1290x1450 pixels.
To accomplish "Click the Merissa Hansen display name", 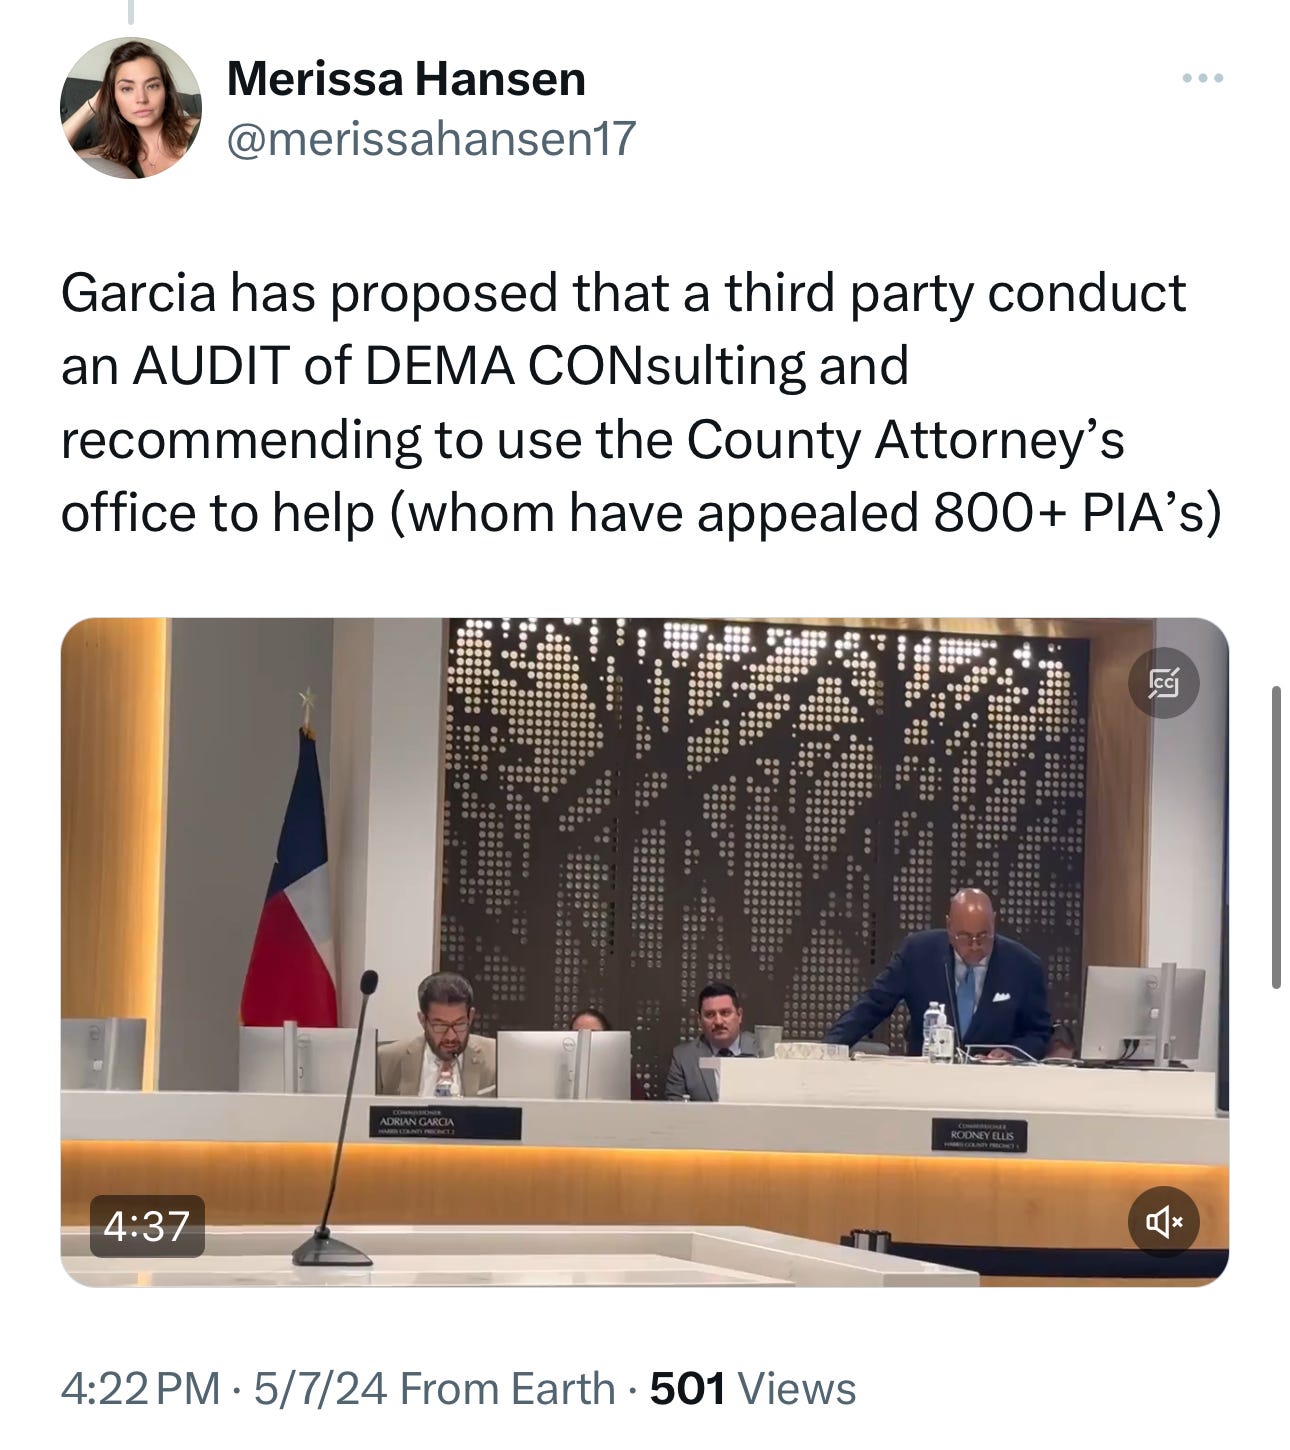I will [406, 79].
